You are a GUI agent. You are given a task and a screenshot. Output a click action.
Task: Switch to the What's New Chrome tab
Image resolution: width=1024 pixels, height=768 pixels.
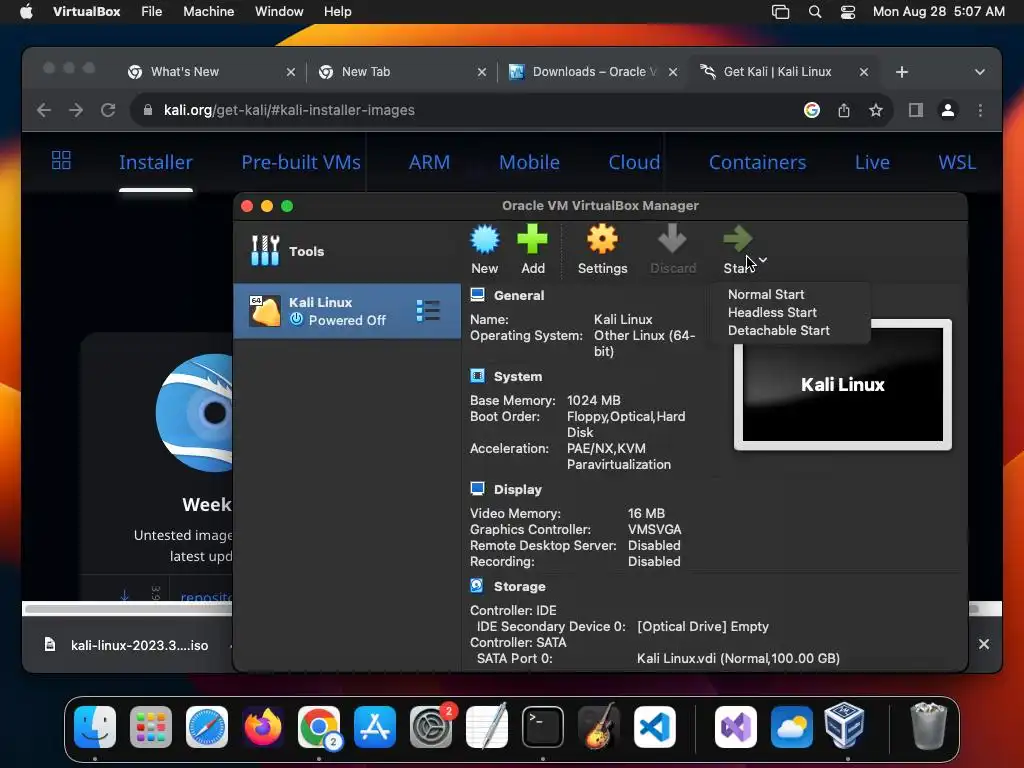[x=210, y=72]
